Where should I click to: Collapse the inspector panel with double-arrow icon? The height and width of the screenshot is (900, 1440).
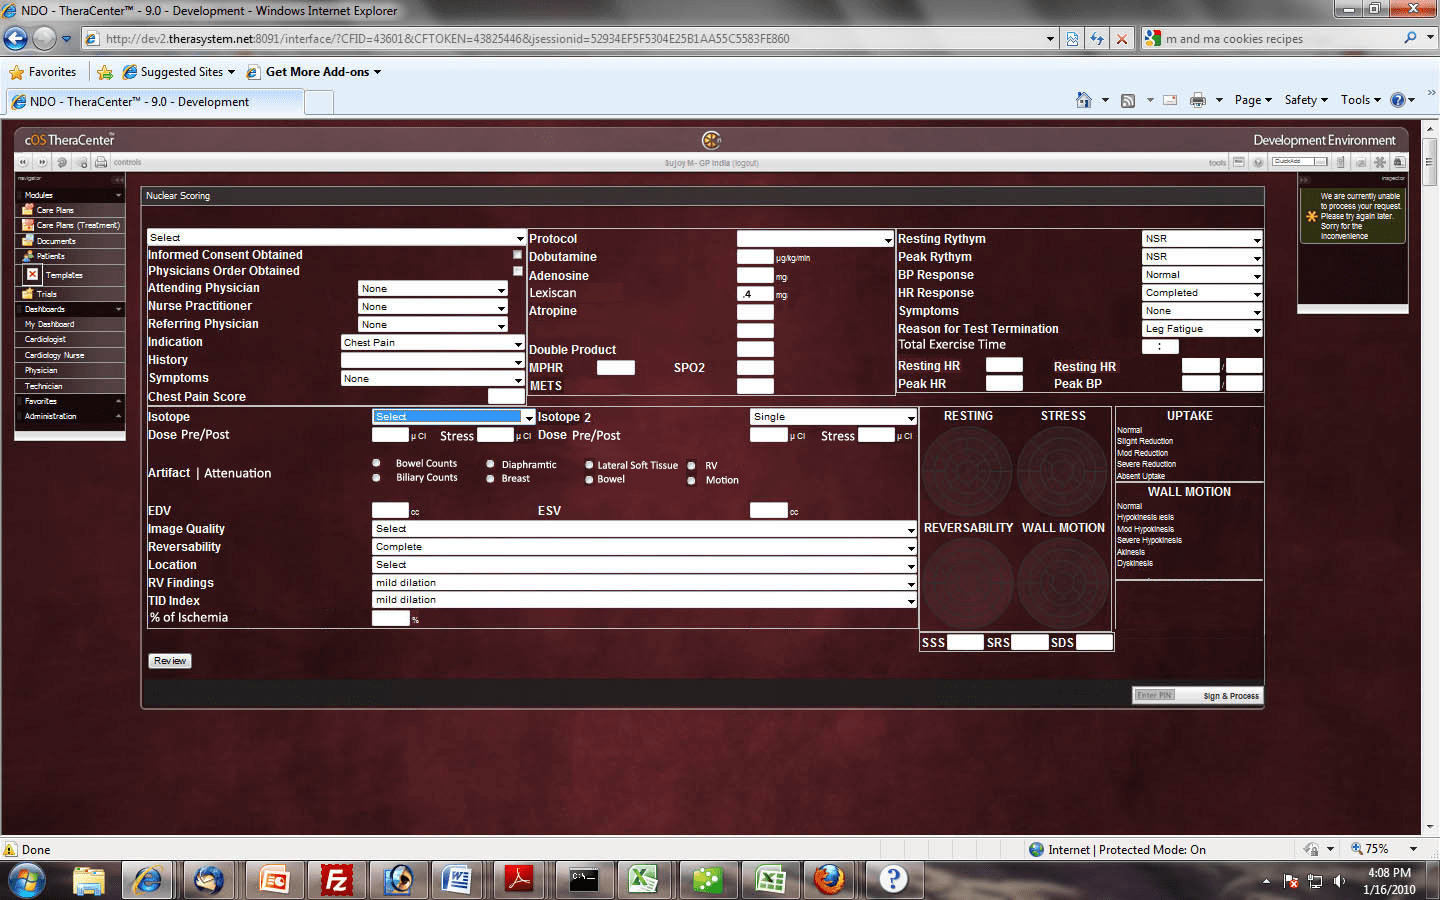coord(1305,179)
